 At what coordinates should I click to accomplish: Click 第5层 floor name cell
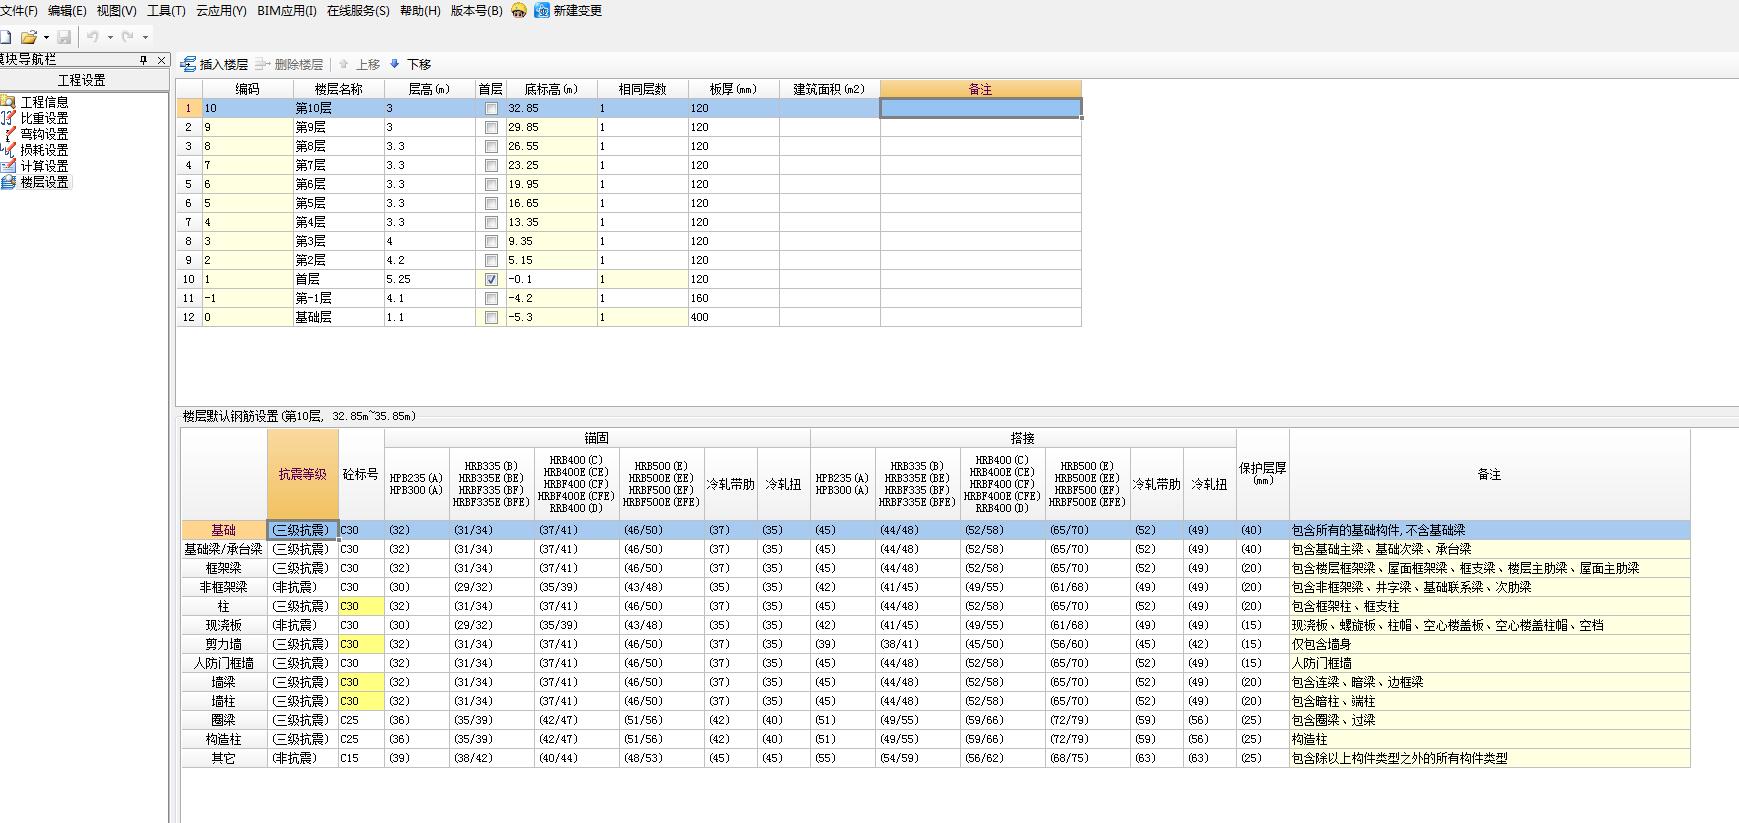point(338,203)
